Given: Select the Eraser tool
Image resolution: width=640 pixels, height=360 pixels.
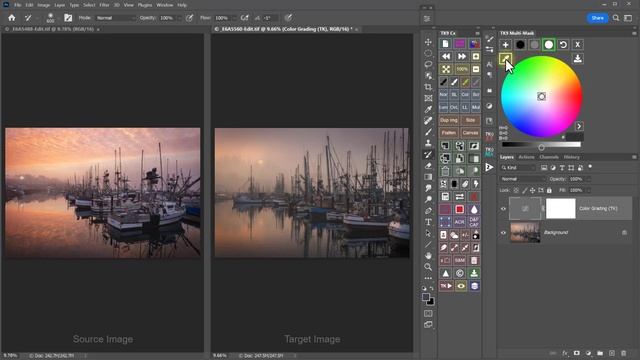Looking at the screenshot, I should (x=428, y=166).
